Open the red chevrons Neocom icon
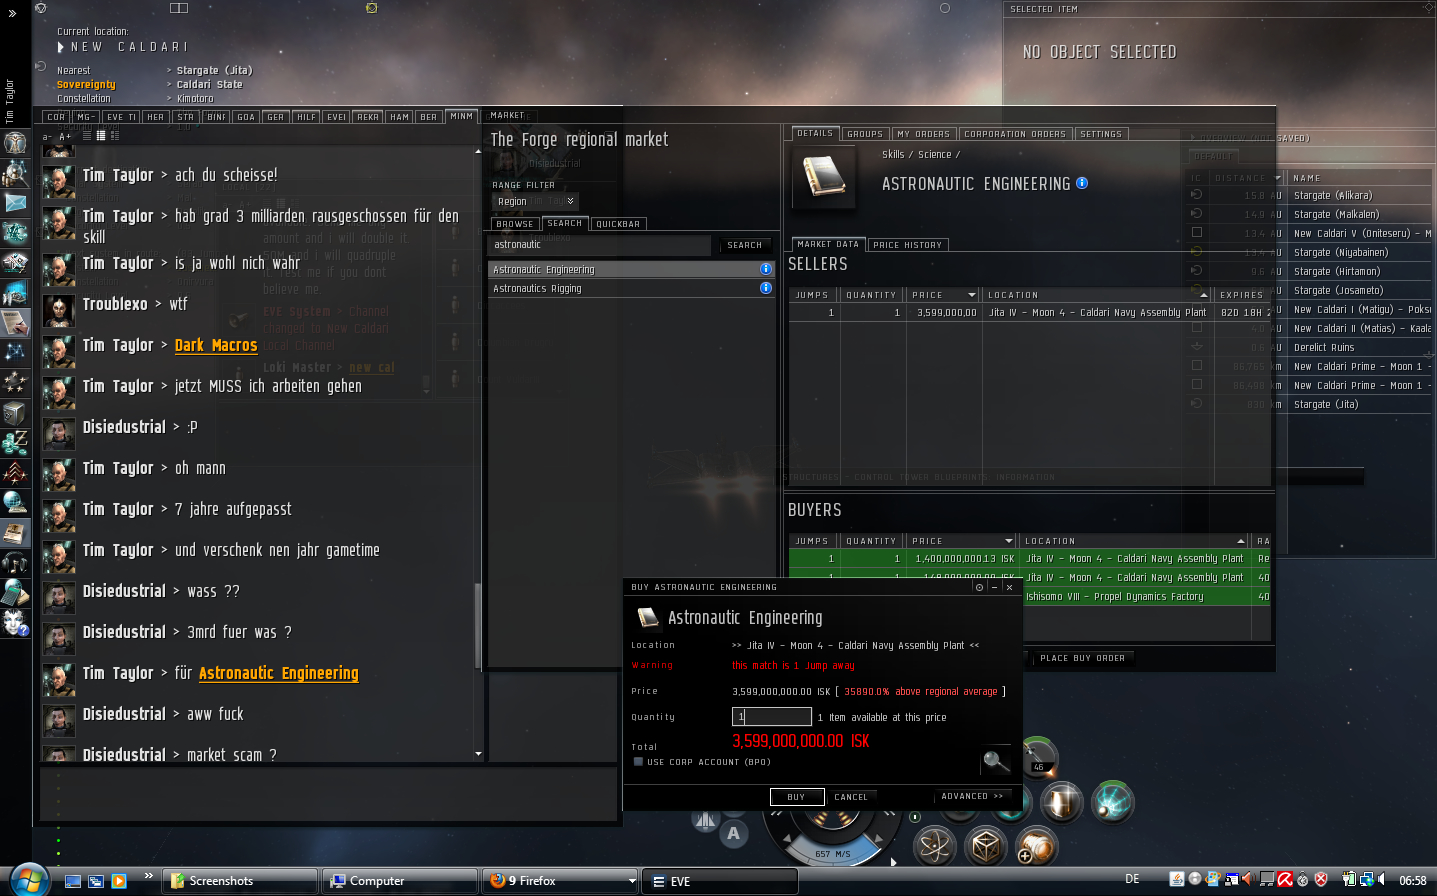The width and height of the screenshot is (1437, 896). 15,472
